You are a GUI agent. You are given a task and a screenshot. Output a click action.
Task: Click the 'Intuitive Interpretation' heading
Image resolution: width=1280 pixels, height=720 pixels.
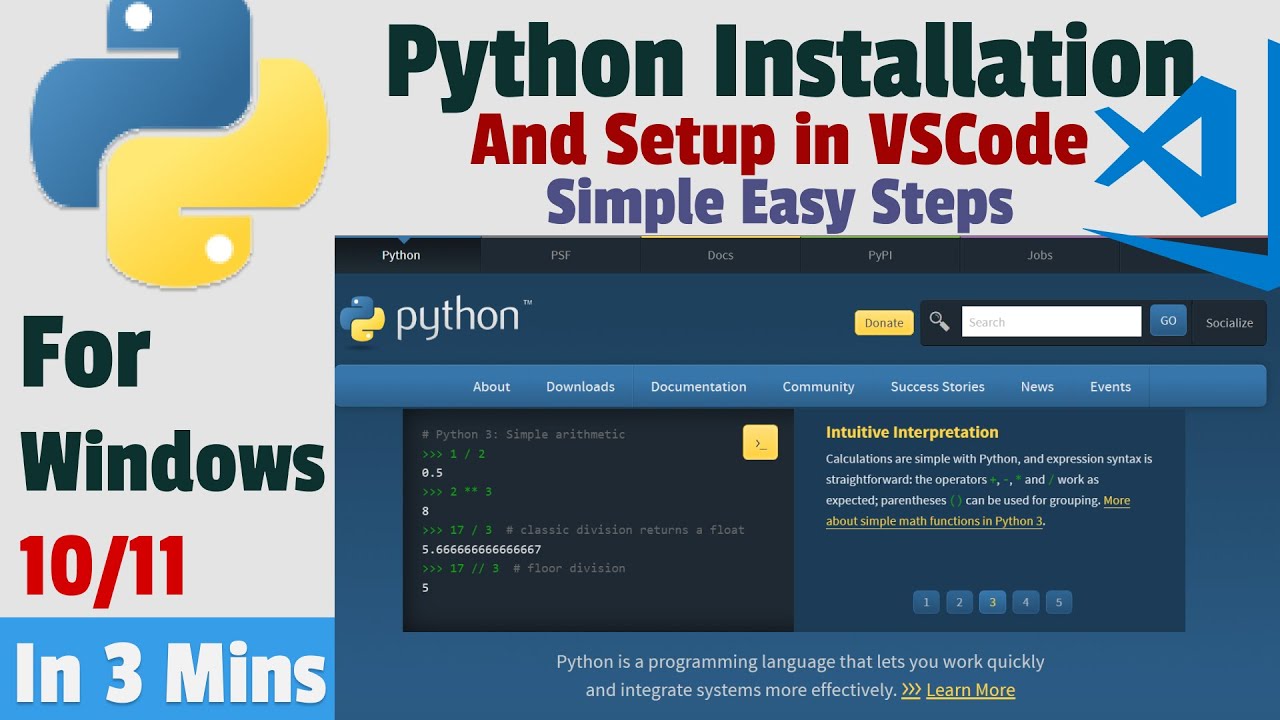912,432
